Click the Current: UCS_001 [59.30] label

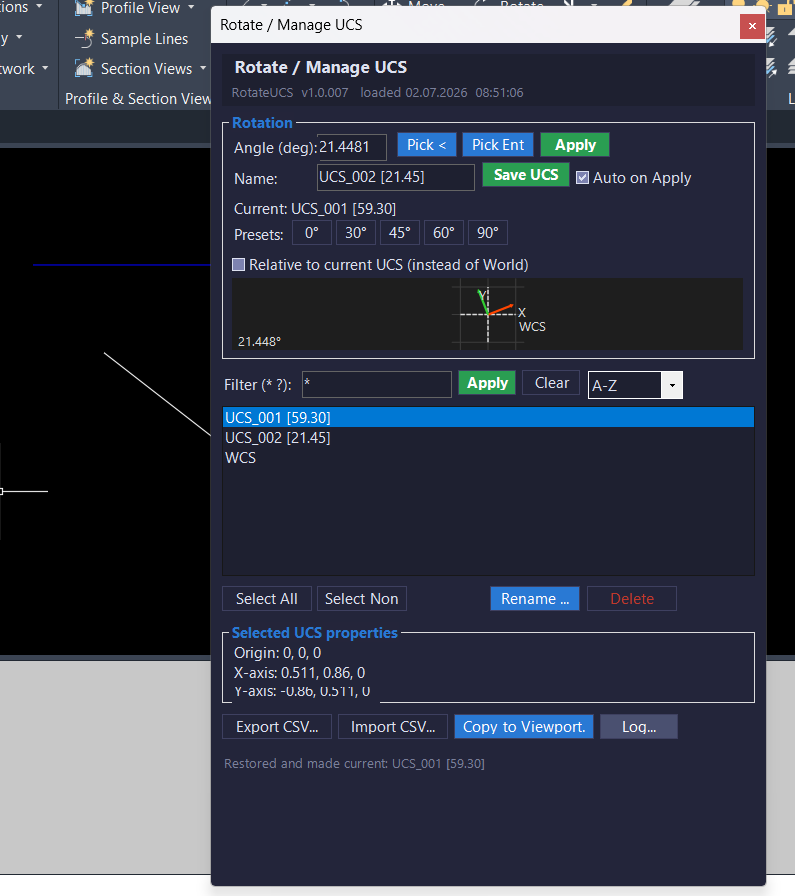(315, 209)
